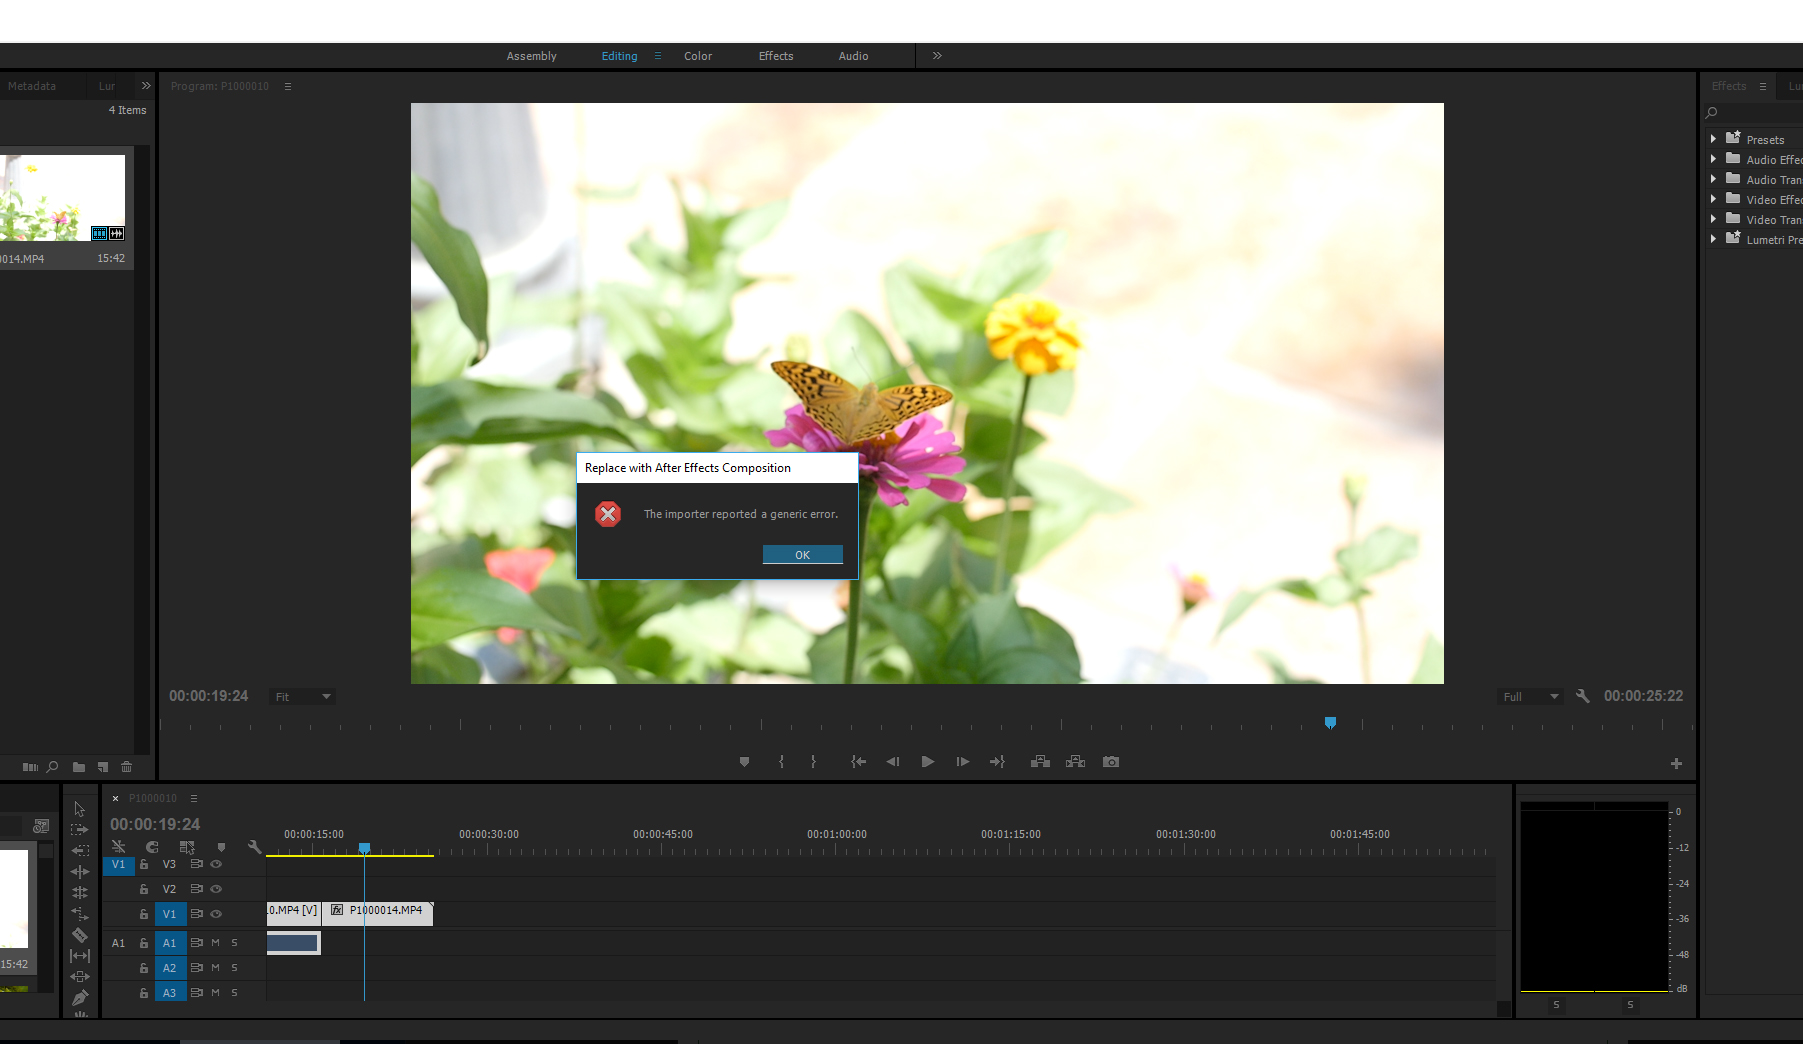Play the program monitor video
The width and height of the screenshot is (1803, 1044).
pyautogui.click(x=928, y=762)
